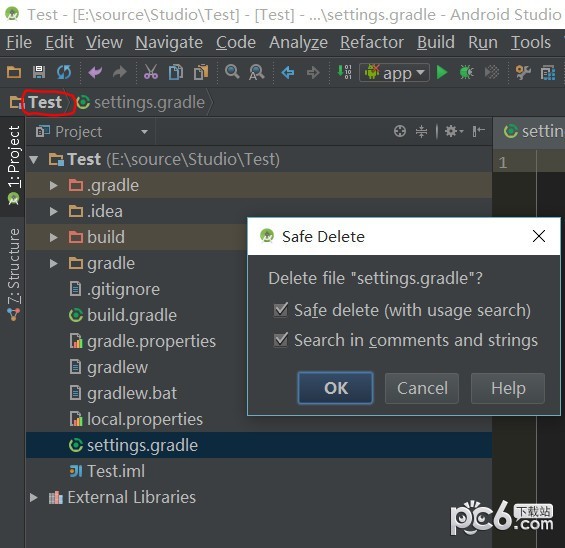Open the Run menu
The width and height of the screenshot is (565, 548).
(x=483, y=43)
